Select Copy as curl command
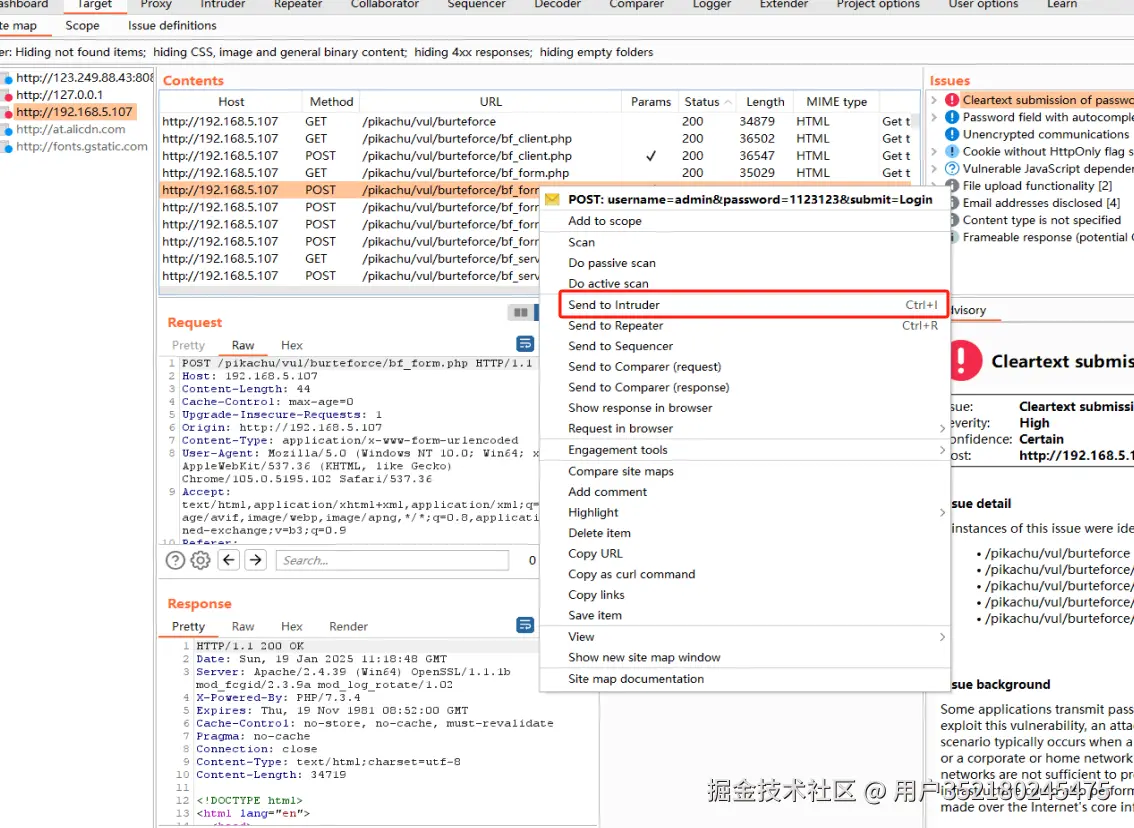The width and height of the screenshot is (1134, 828). point(745,574)
